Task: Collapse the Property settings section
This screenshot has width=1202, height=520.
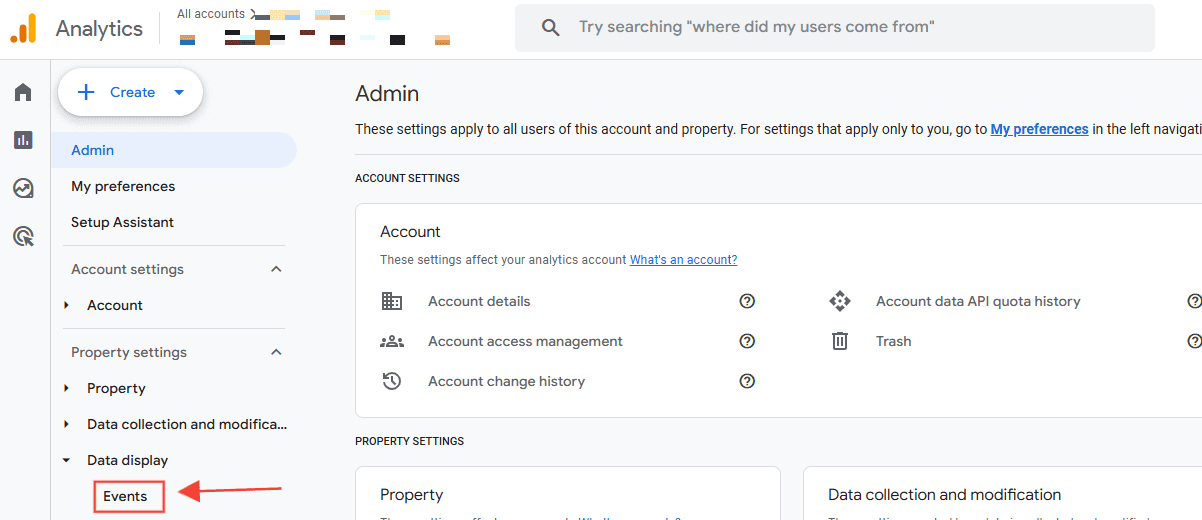Action: 277,352
